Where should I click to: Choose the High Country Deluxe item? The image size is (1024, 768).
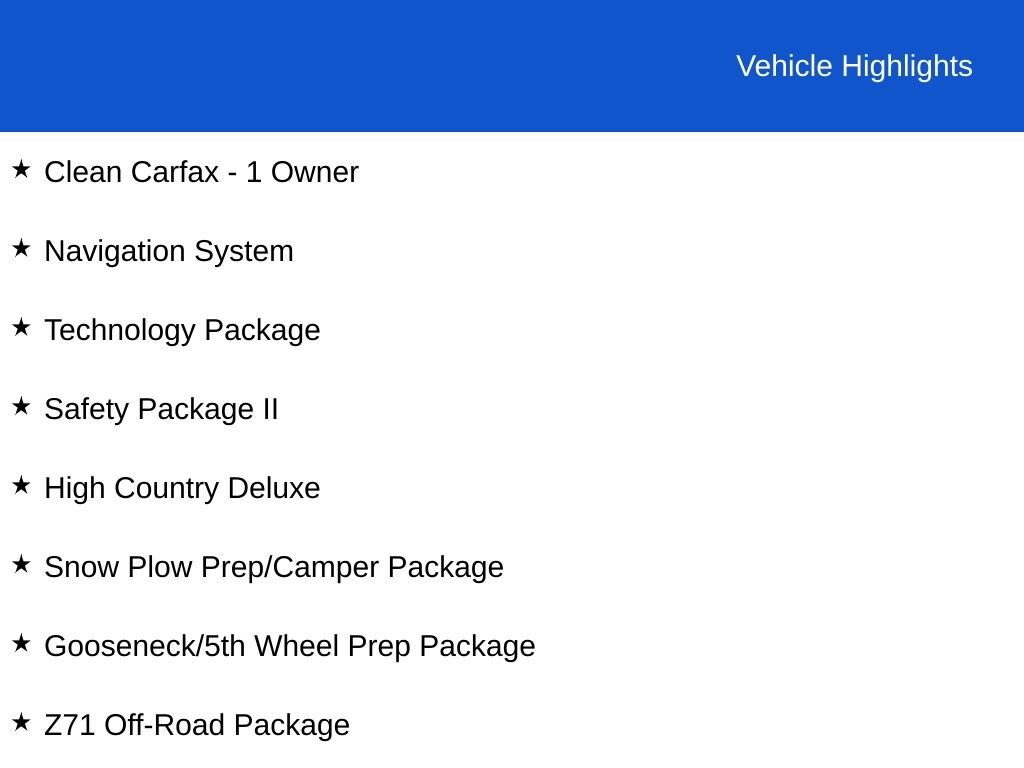pyautogui.click(x=182, y=488)
